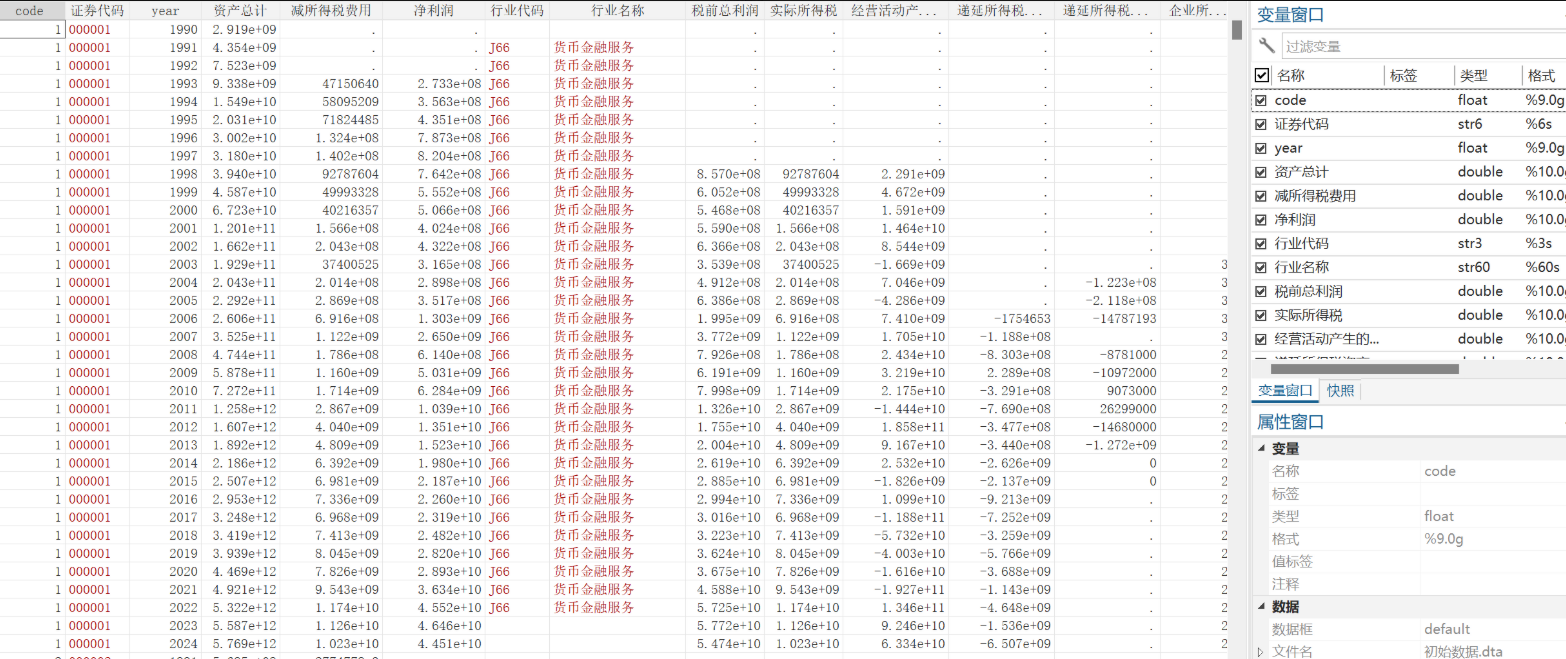Select the 企业所... column header in data grid
Image resolution: width=1566 pixels, height=659 pixels.
(x=1197, y=10)
